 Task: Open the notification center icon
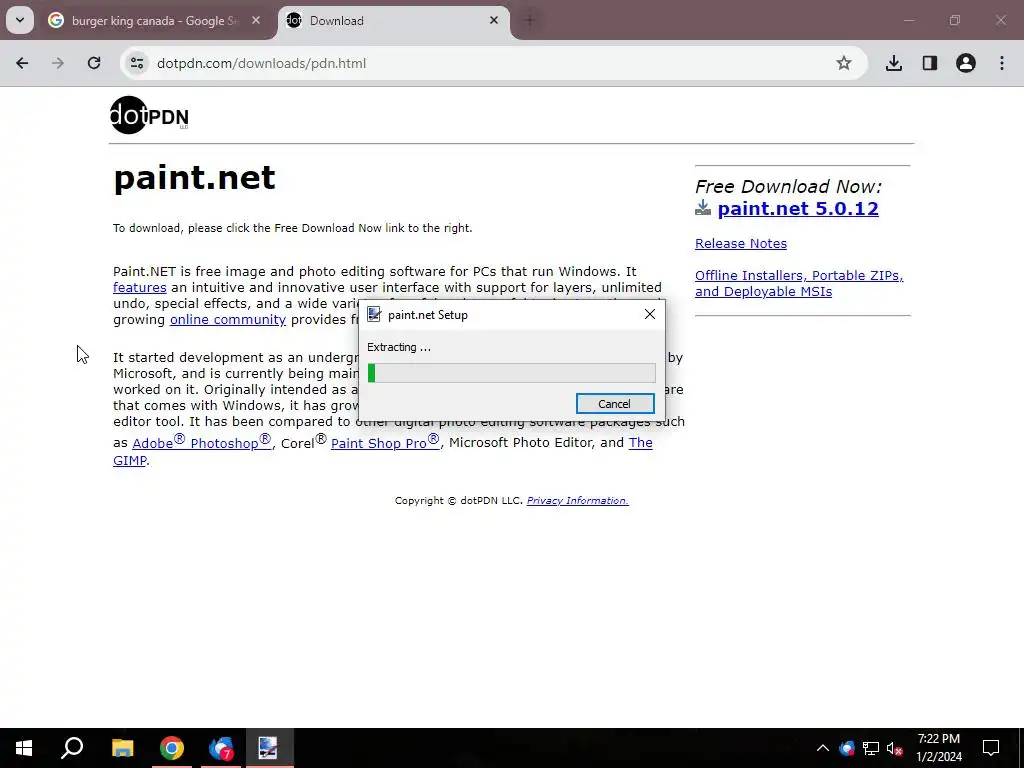click(991, 748)
